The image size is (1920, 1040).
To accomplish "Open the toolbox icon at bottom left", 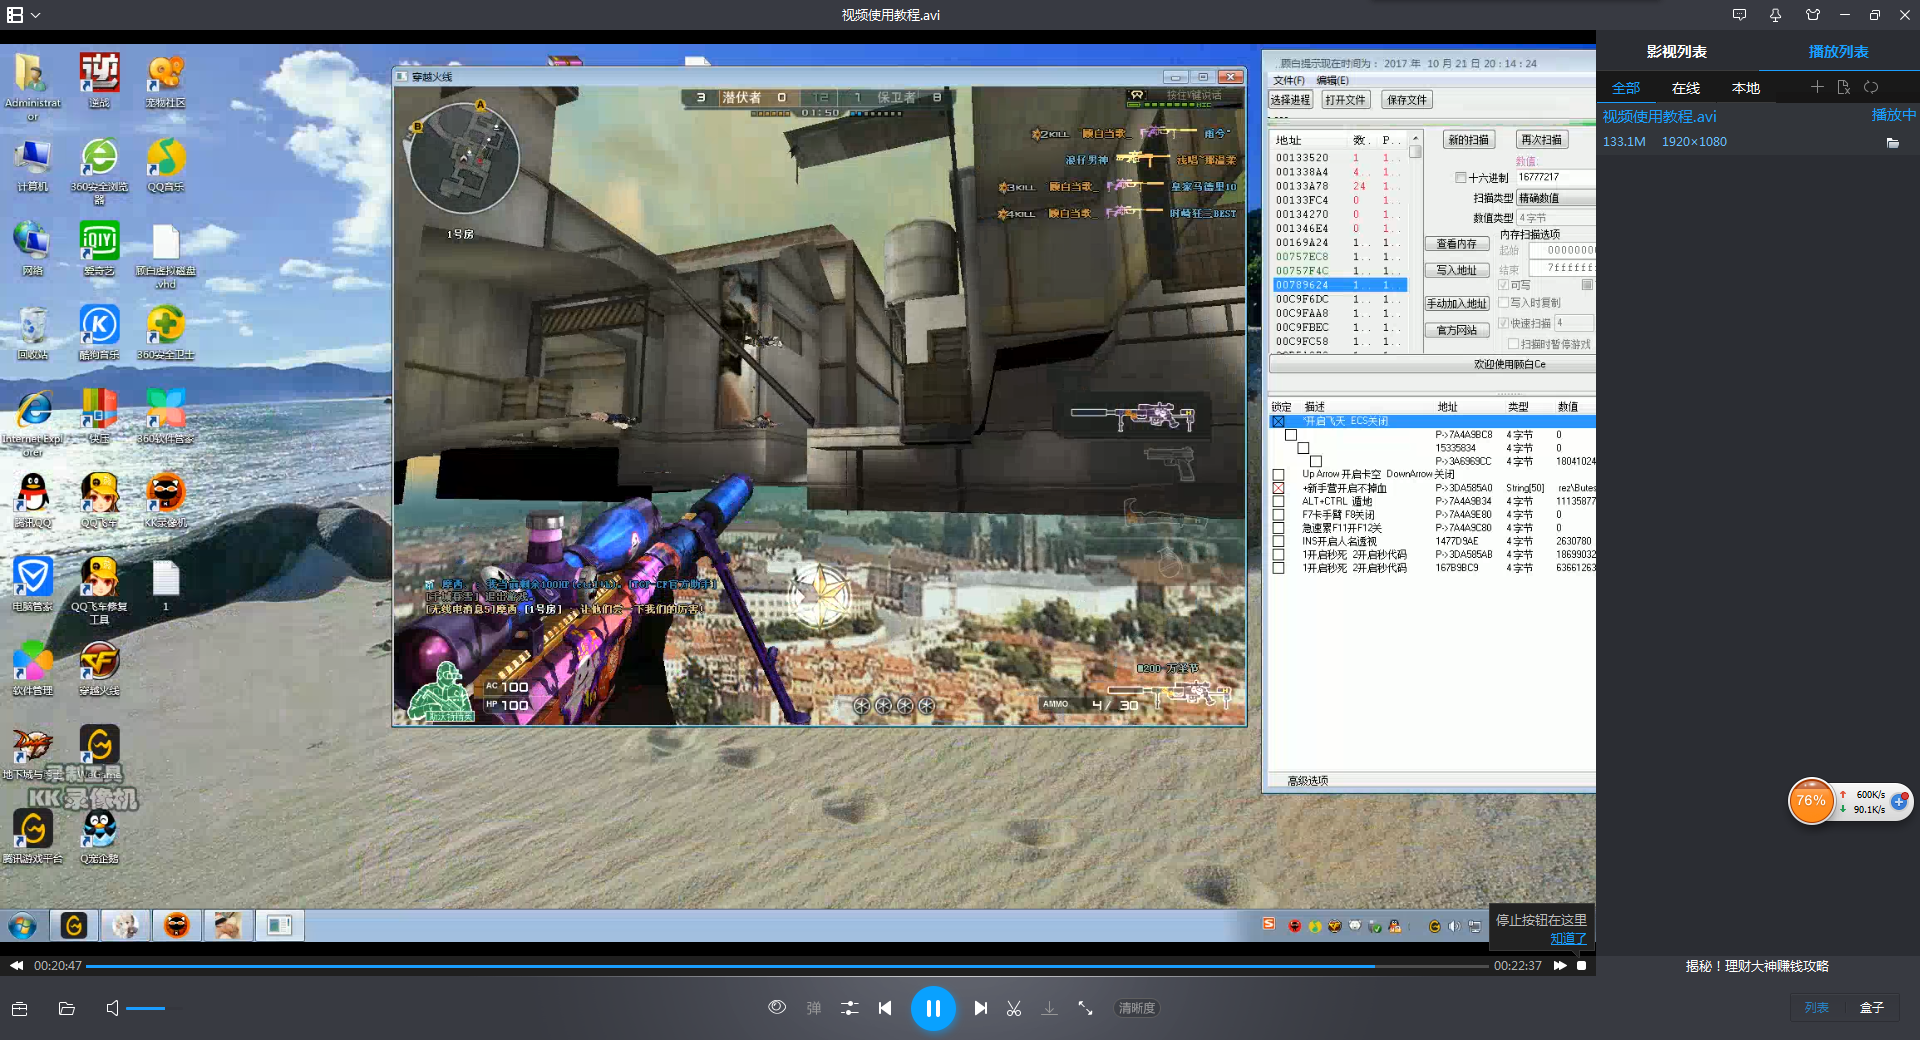I will [19, 1008].
